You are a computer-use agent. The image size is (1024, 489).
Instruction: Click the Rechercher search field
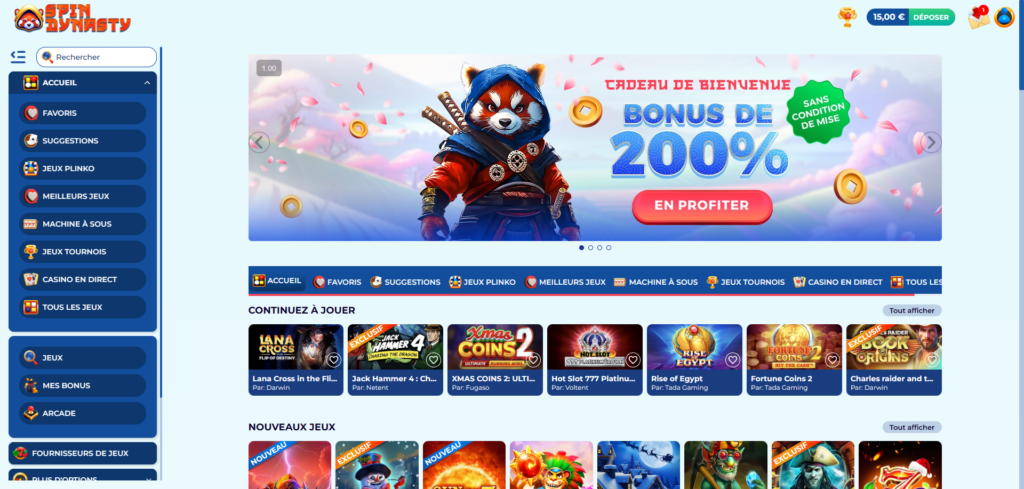click(97, 57)
